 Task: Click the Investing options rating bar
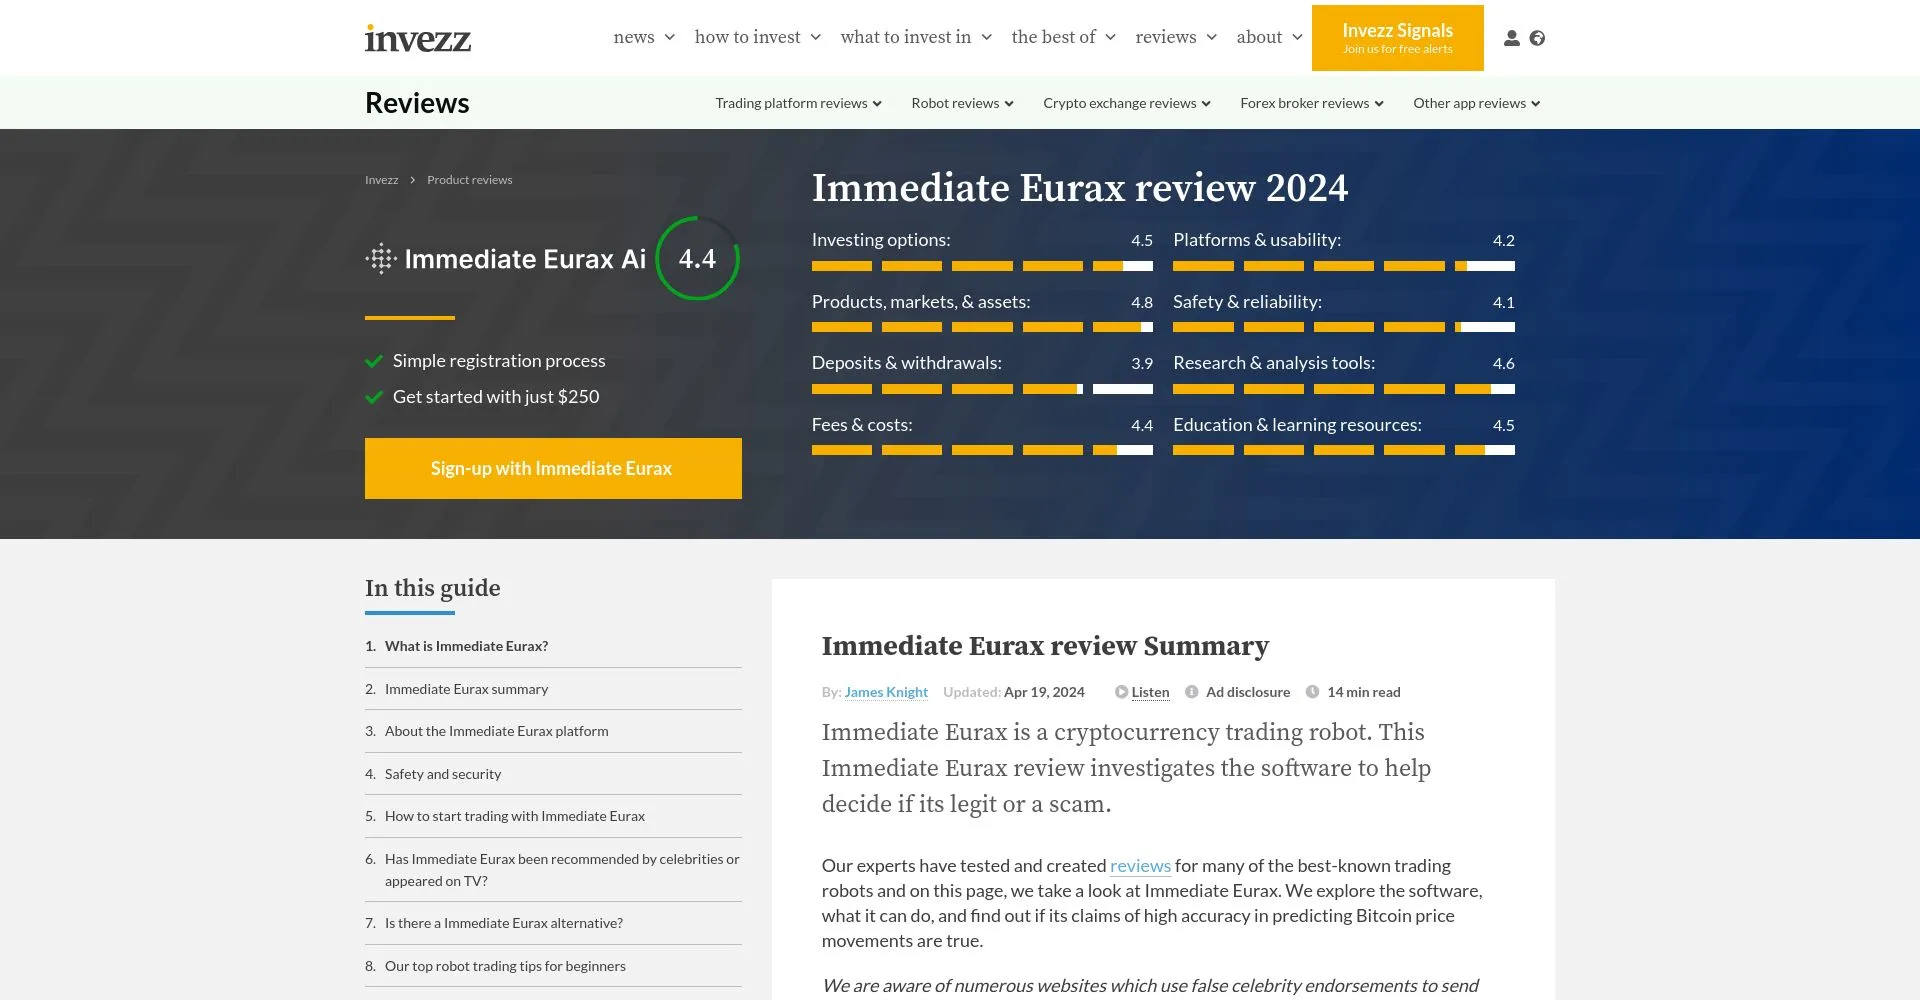[x=982, y=266]
